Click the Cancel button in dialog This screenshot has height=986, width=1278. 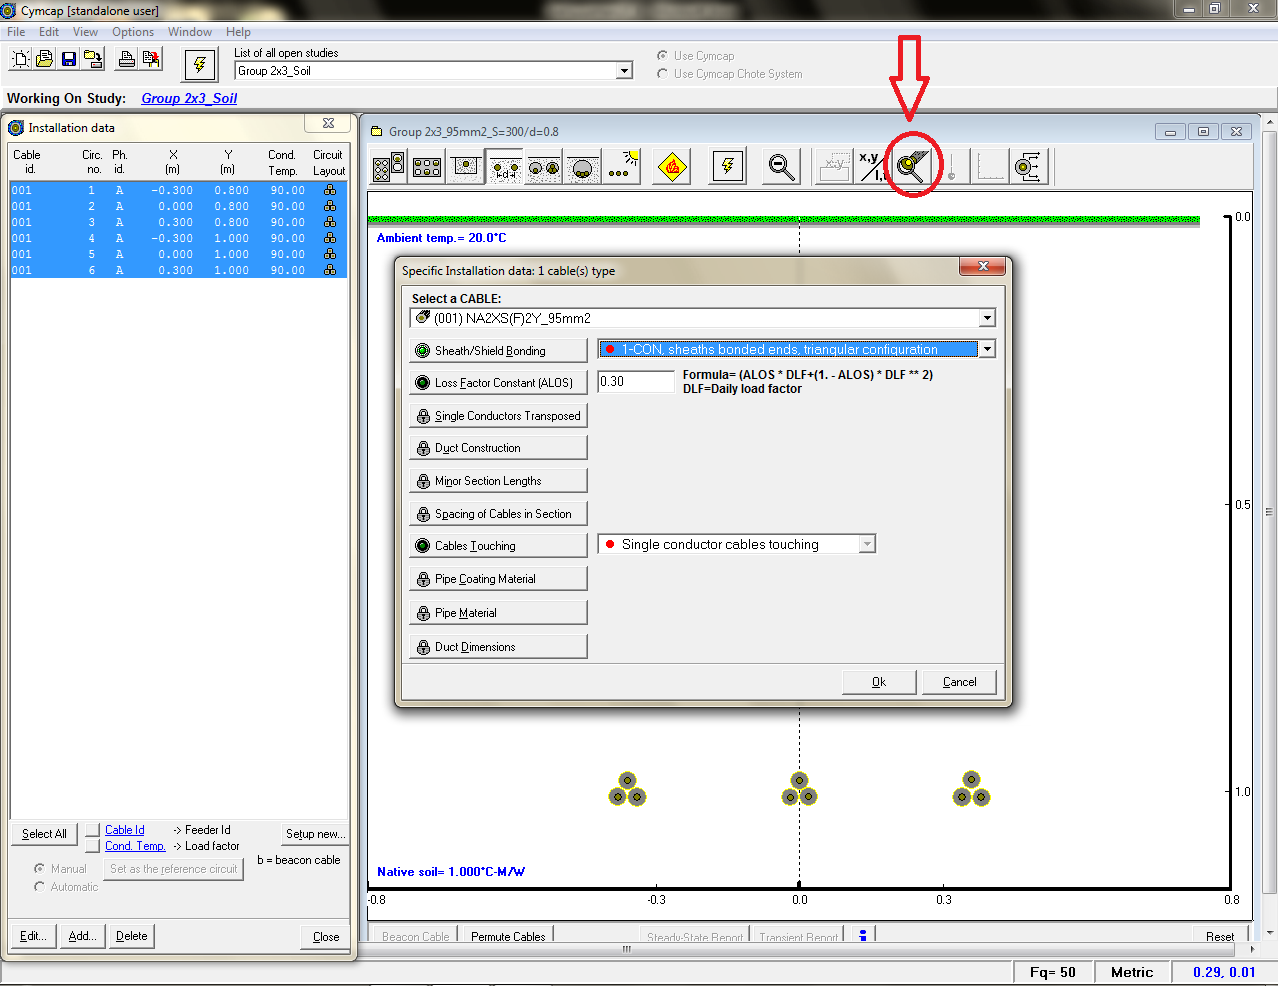coord(960,682)
